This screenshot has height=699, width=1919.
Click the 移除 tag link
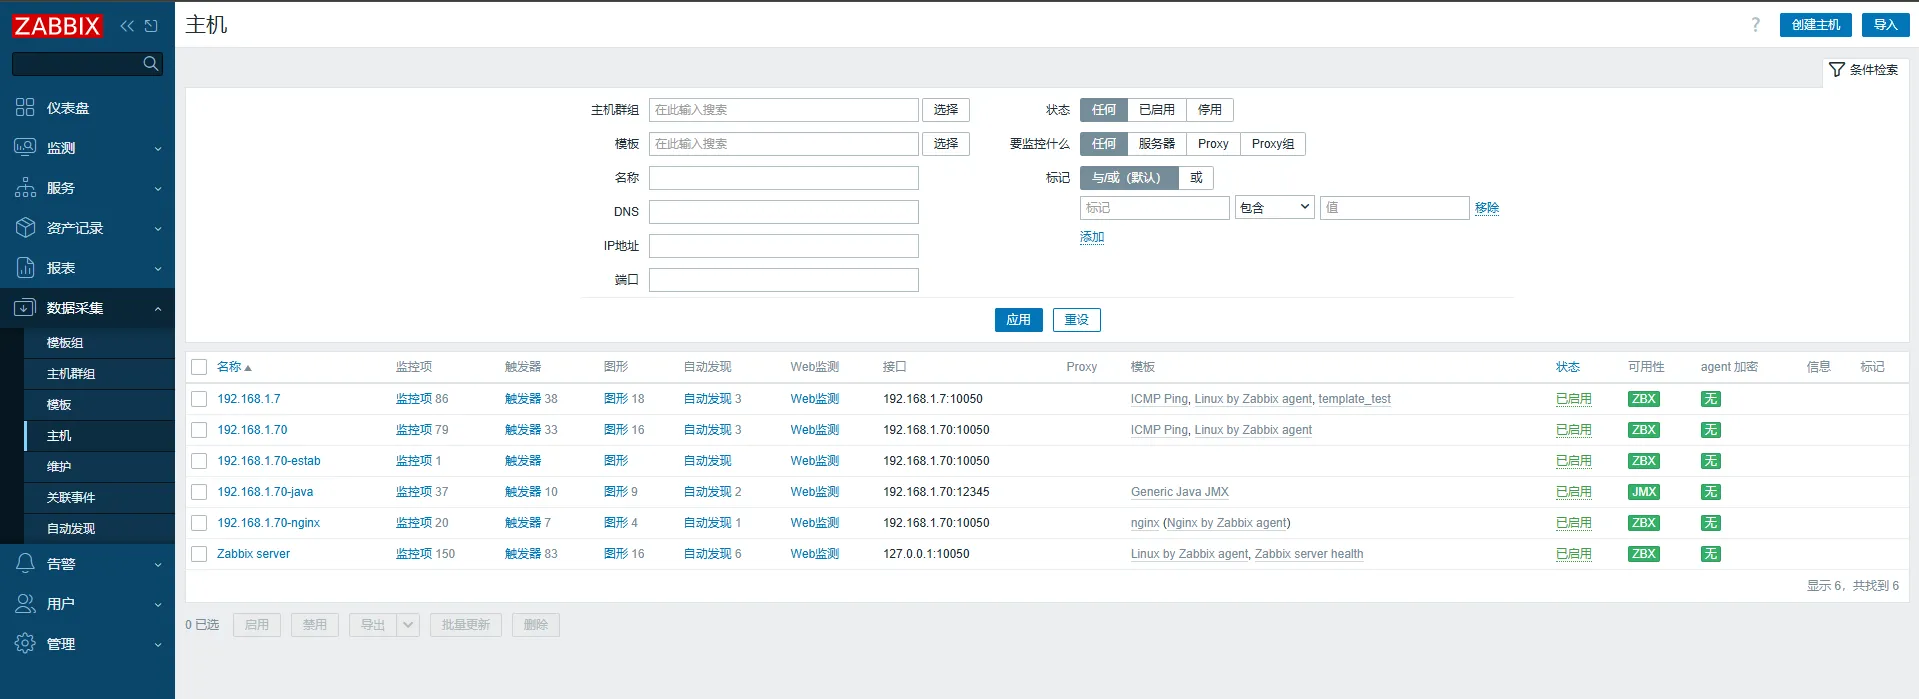(x=1487, y=208)
